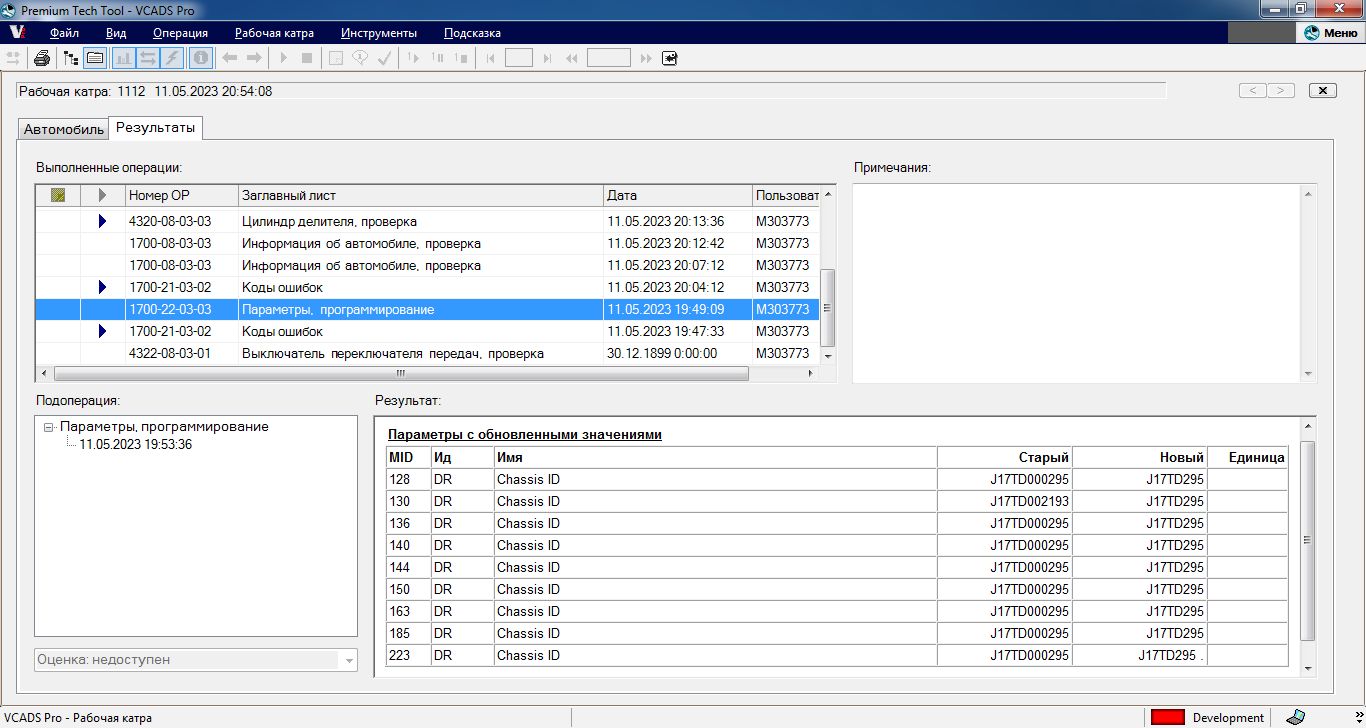Click the note sheet icon in the toolbar
1366x728 pixels.
click(336, 58)
